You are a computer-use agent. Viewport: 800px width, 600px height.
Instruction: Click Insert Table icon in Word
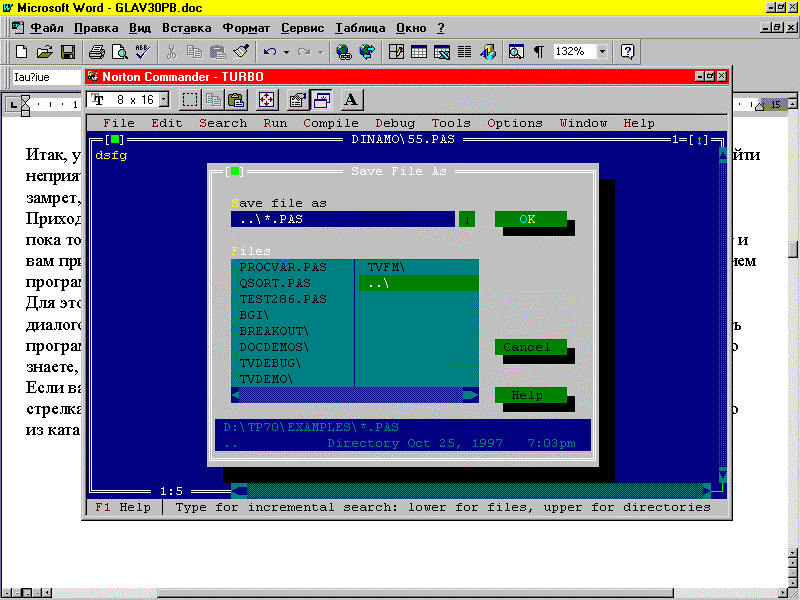pos(419,52)
